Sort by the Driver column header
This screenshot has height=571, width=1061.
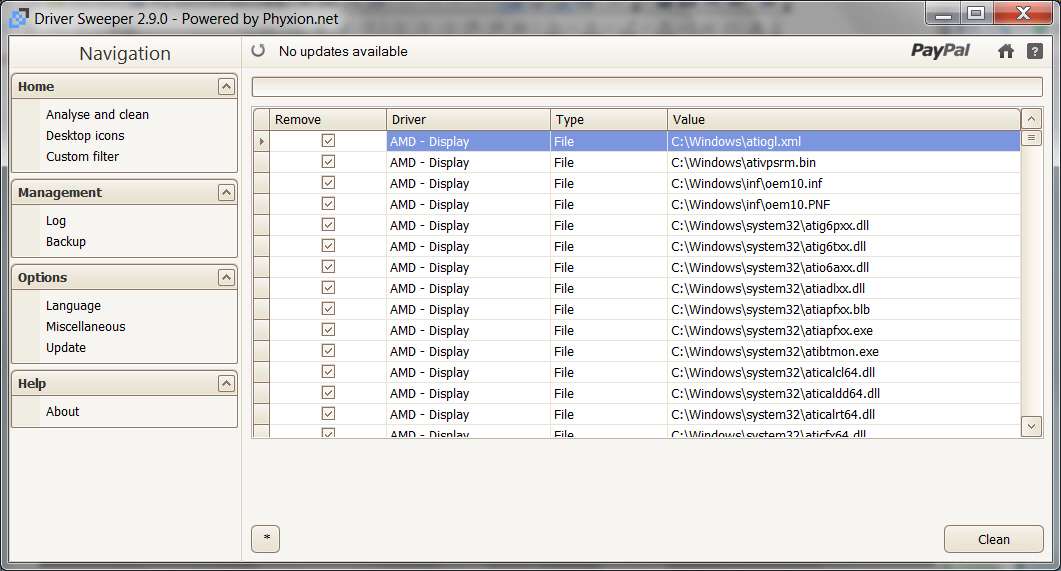[468, 120]
